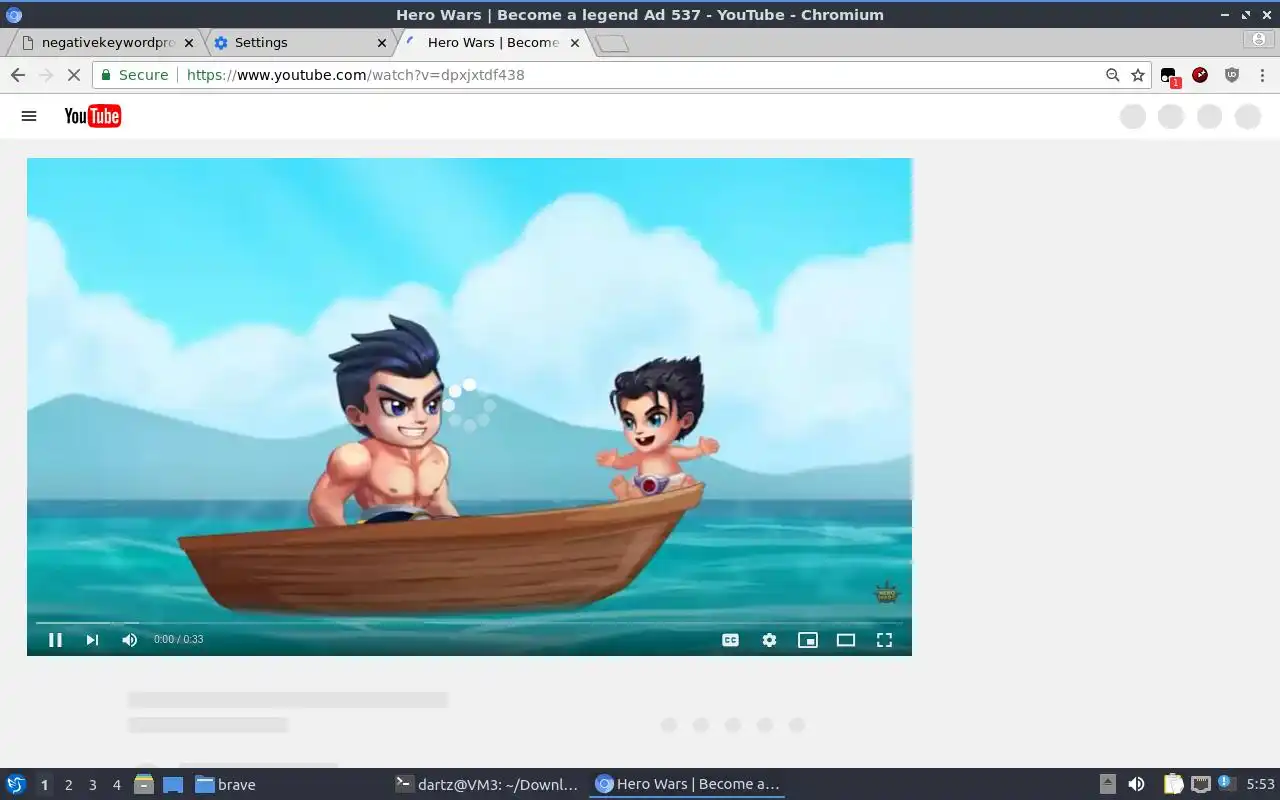Mute the video volume
Image resolution: width=1280 pixels, height=800 pixels.
click(129, 640)
